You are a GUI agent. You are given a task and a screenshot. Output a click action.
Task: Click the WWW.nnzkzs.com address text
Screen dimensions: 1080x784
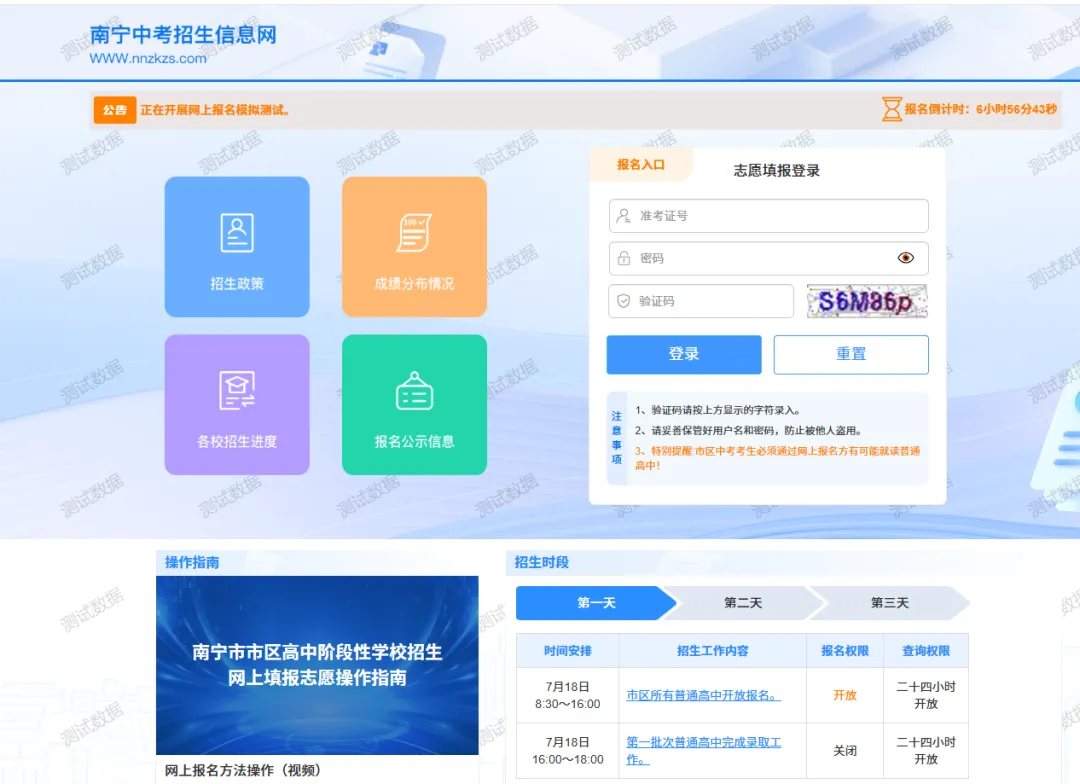coord(148,59)
